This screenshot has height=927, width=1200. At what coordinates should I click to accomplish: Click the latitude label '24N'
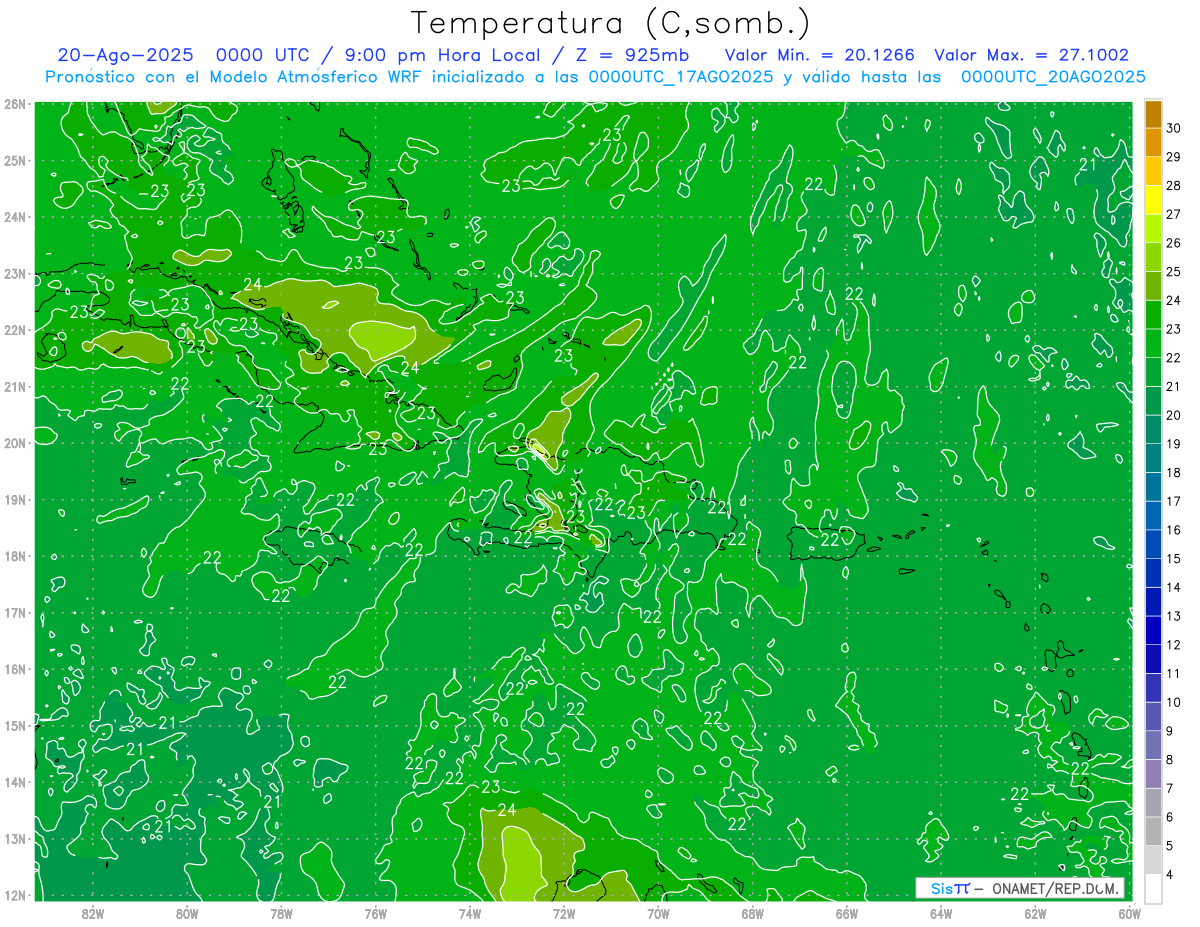pos(14,217)
